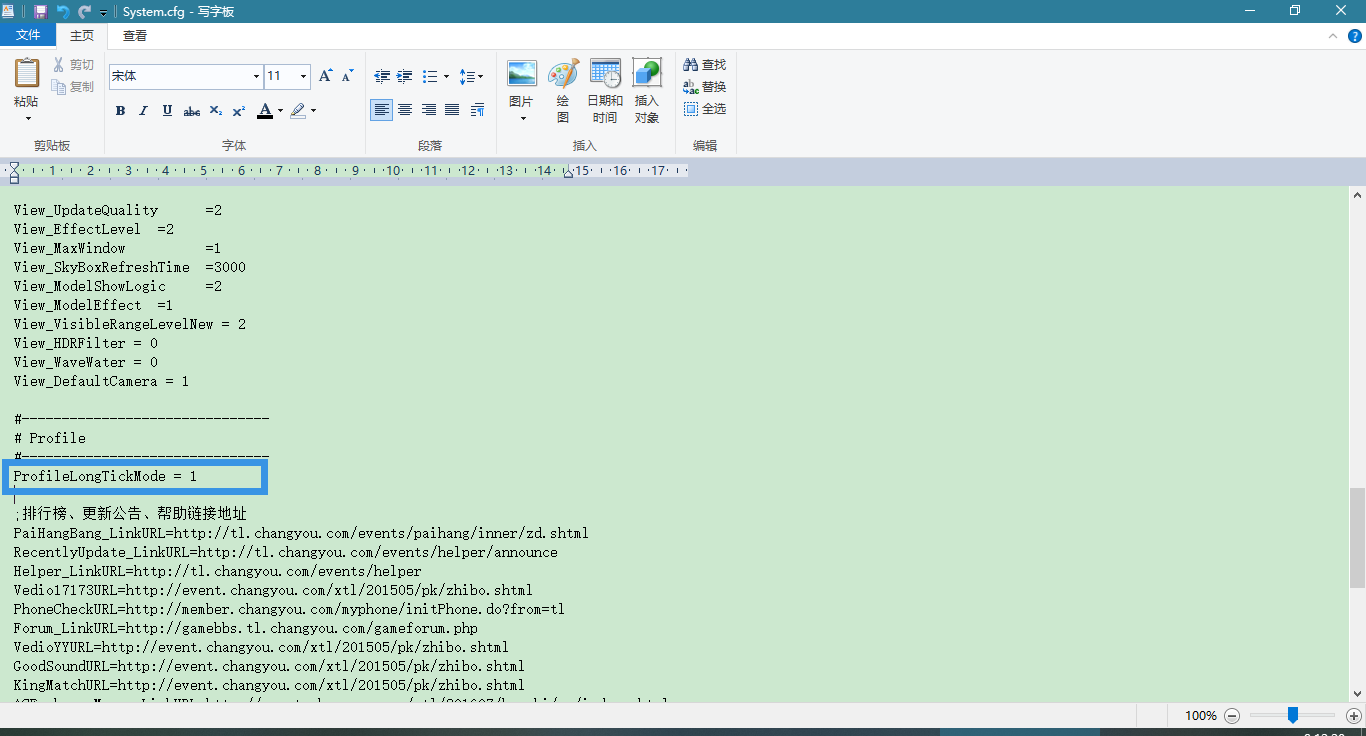Place cursor in line ProfileLongTickMode = 1
The image size is (1366, 736).
pyautogui.click(x=105, y=477)
